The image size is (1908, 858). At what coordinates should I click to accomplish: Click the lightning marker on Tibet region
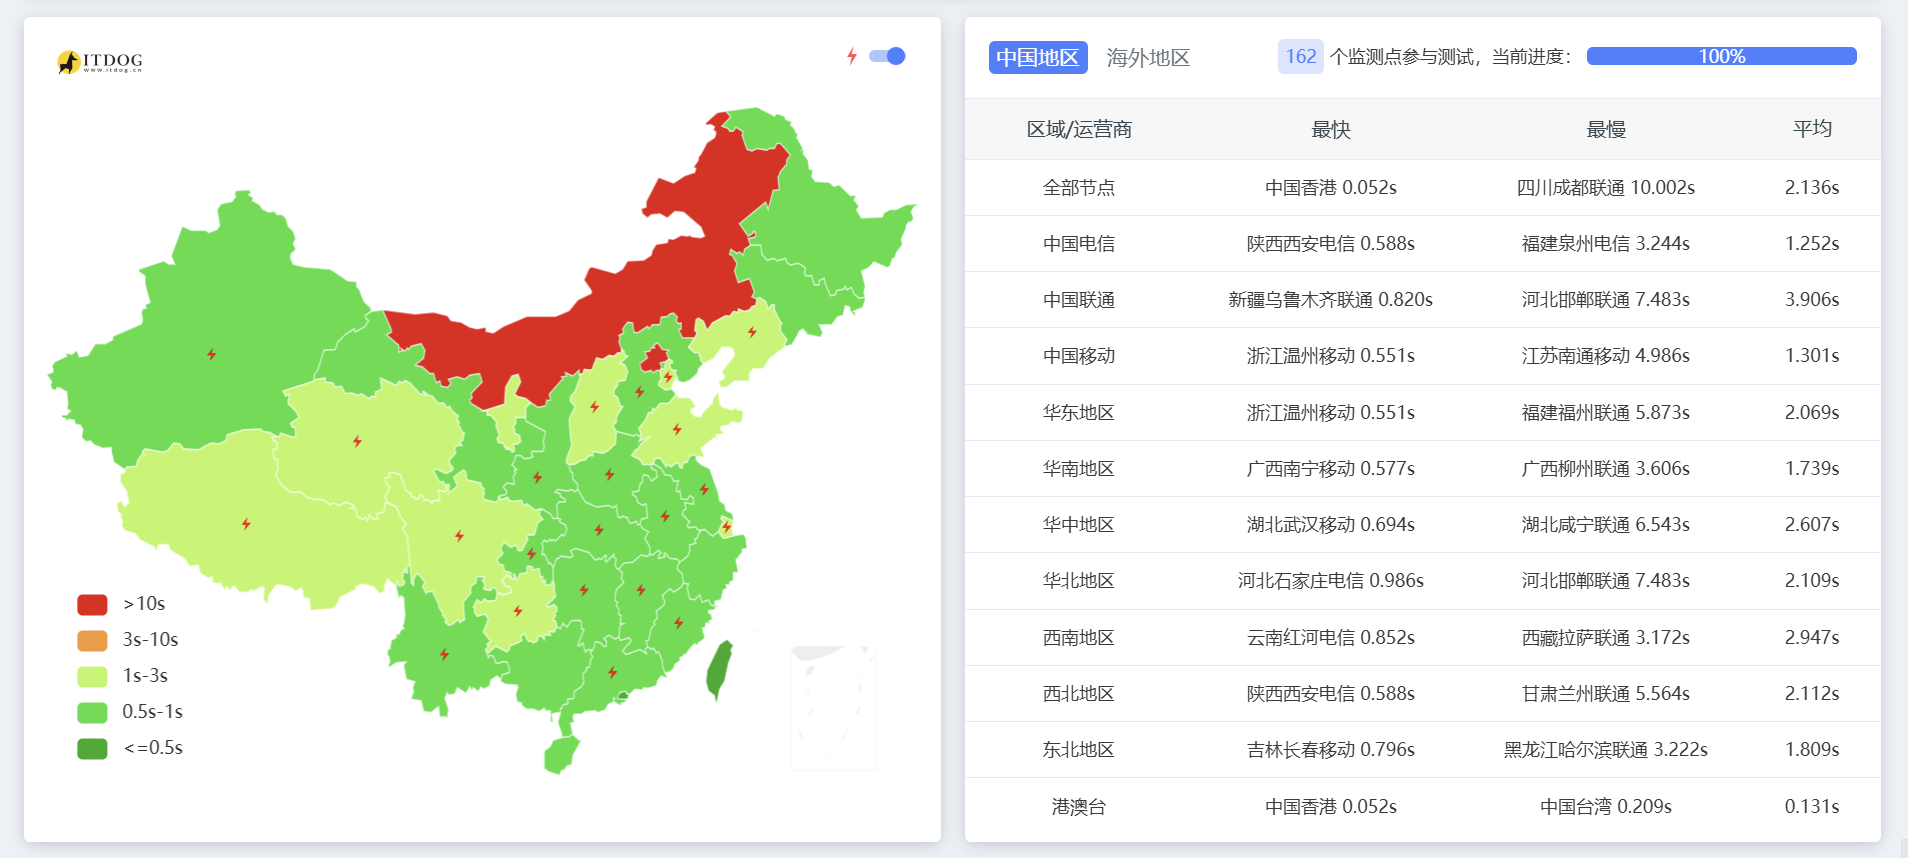[246, 524]
